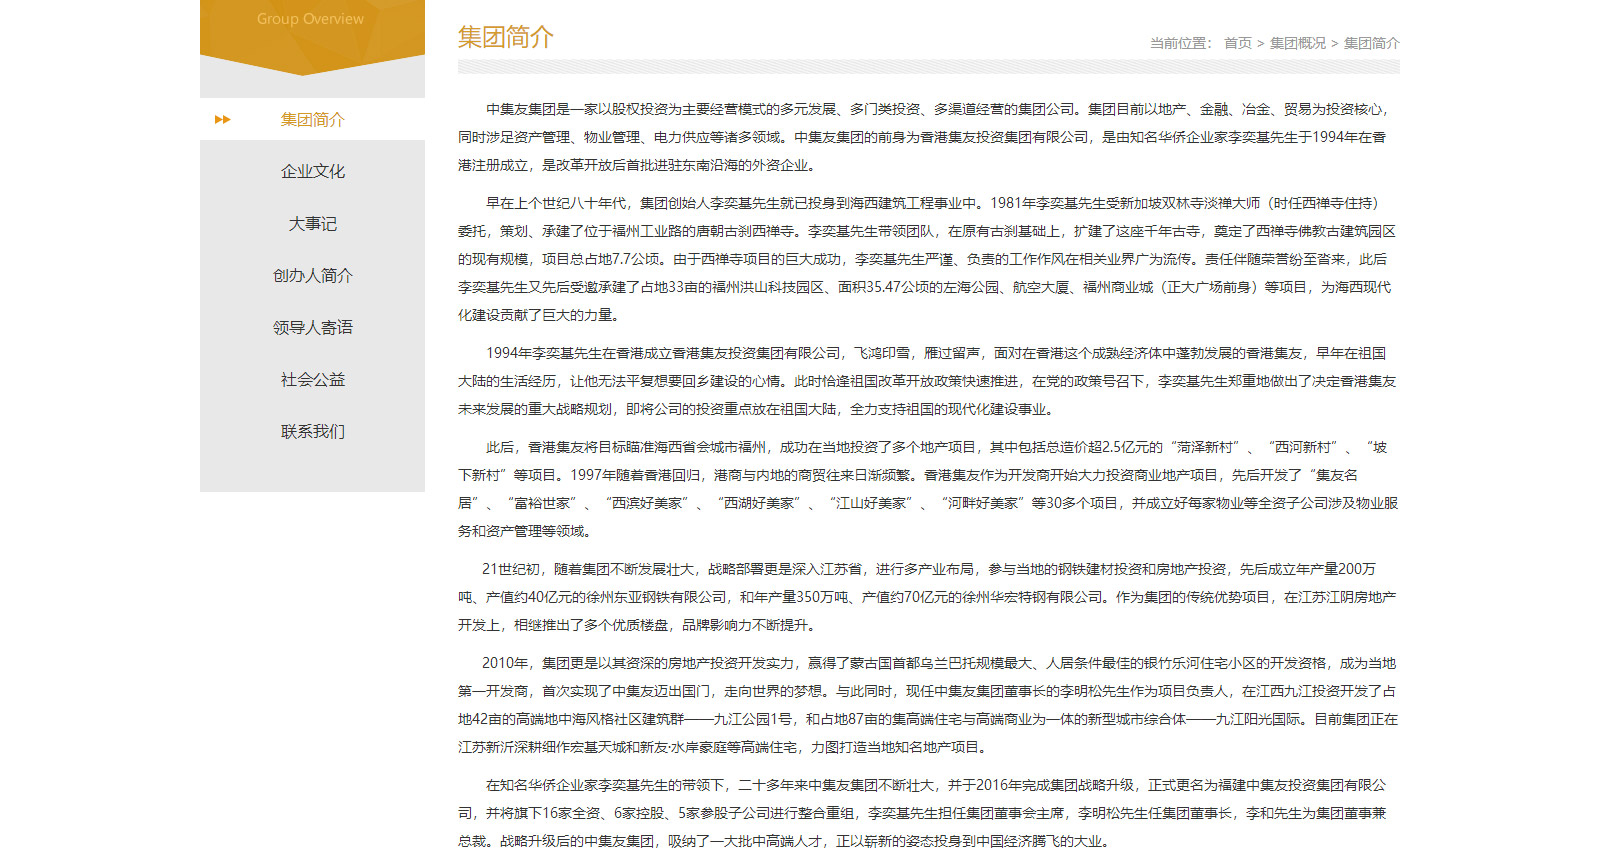Click the large orange 集团简介 page heading
The width and height of the screenshot is (1600, 854).
[x=505, y=38]
